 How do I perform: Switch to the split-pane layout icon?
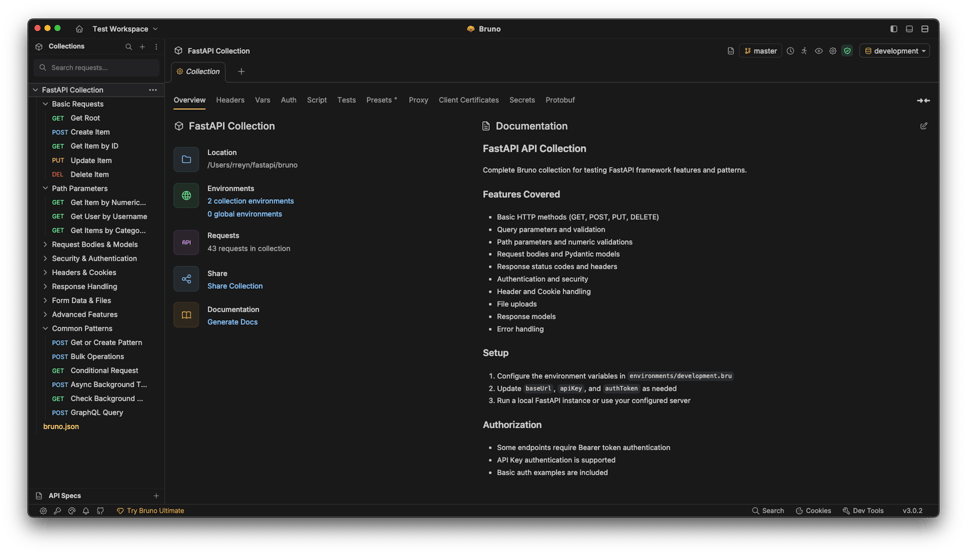click(x=924, y=29)
